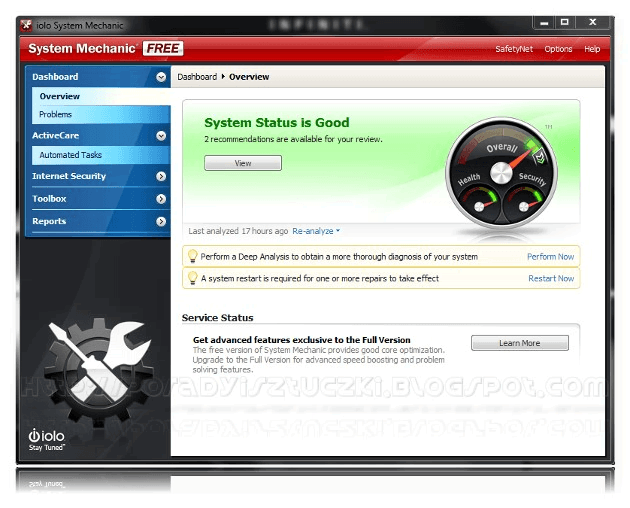Select Overview in the sidebar
This screenshot has height=508, width=630.
pyautogui.click(x=101, y=96)
